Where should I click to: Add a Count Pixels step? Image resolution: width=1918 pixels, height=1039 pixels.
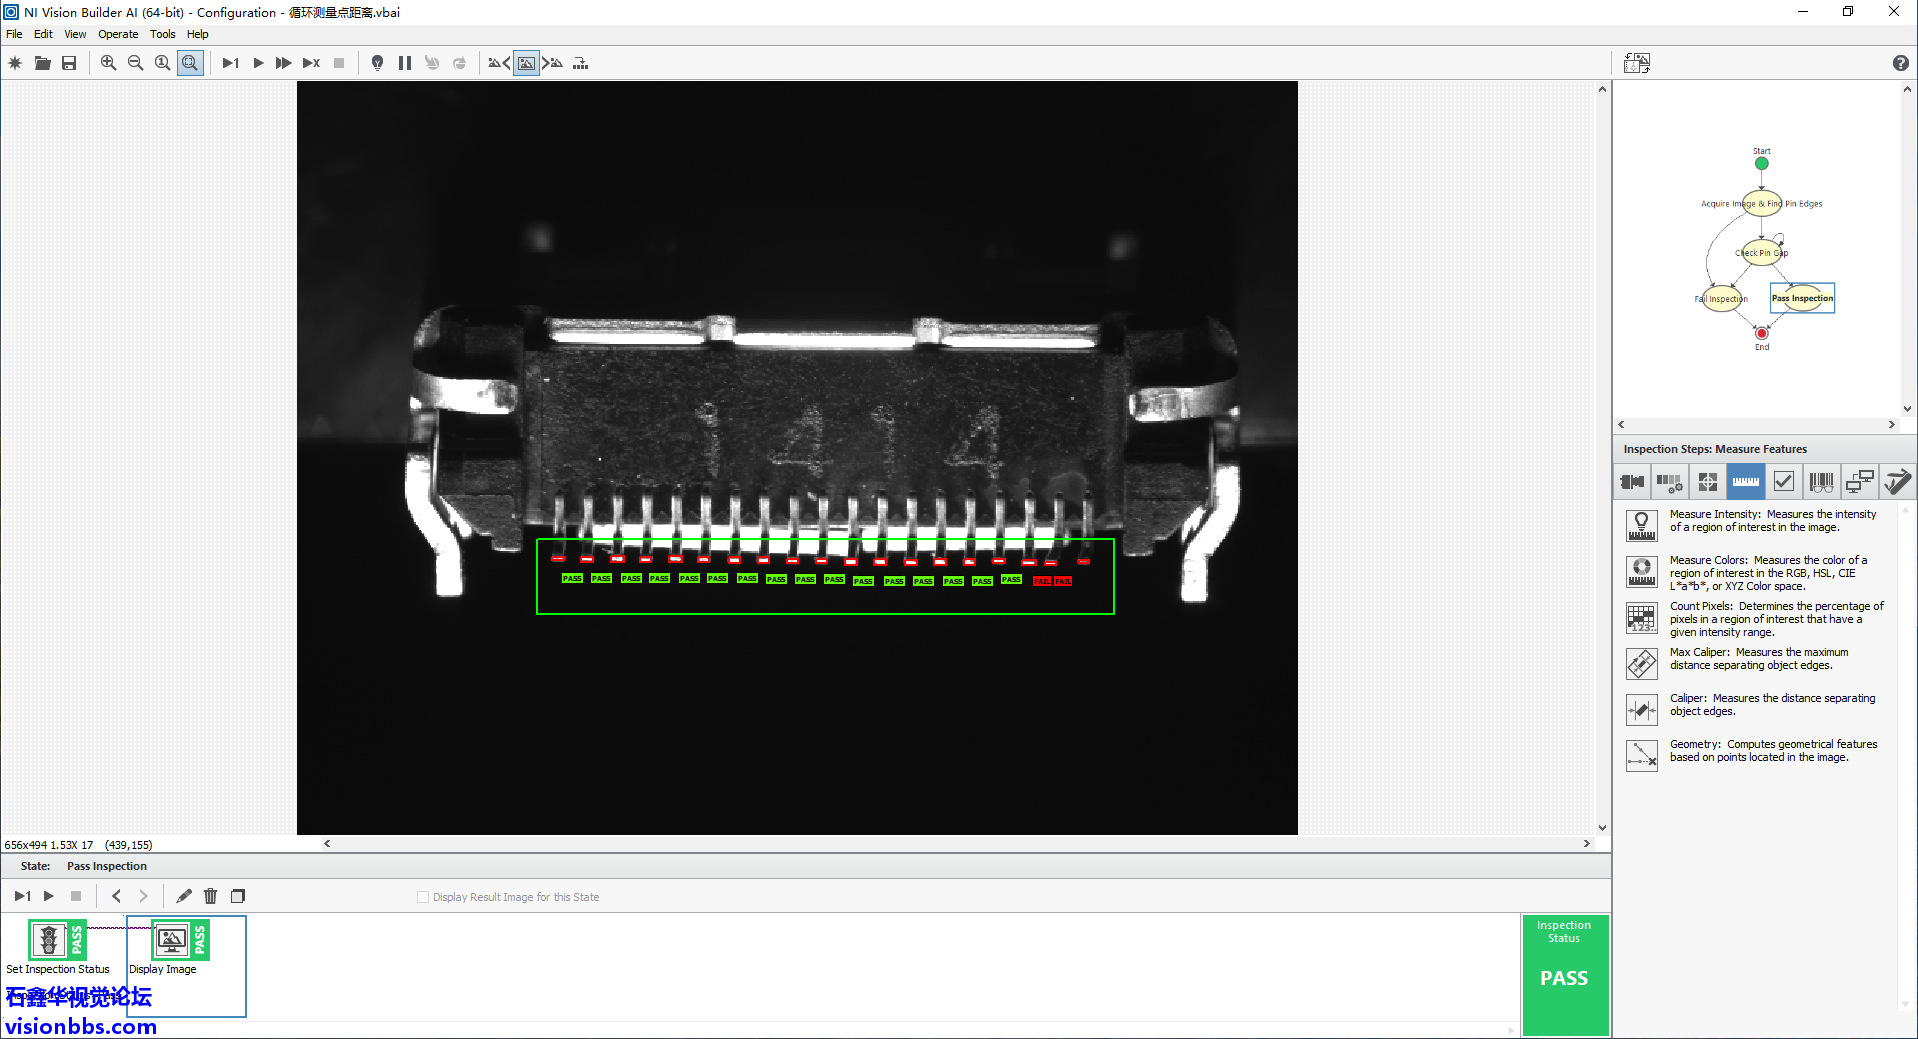1641,618
